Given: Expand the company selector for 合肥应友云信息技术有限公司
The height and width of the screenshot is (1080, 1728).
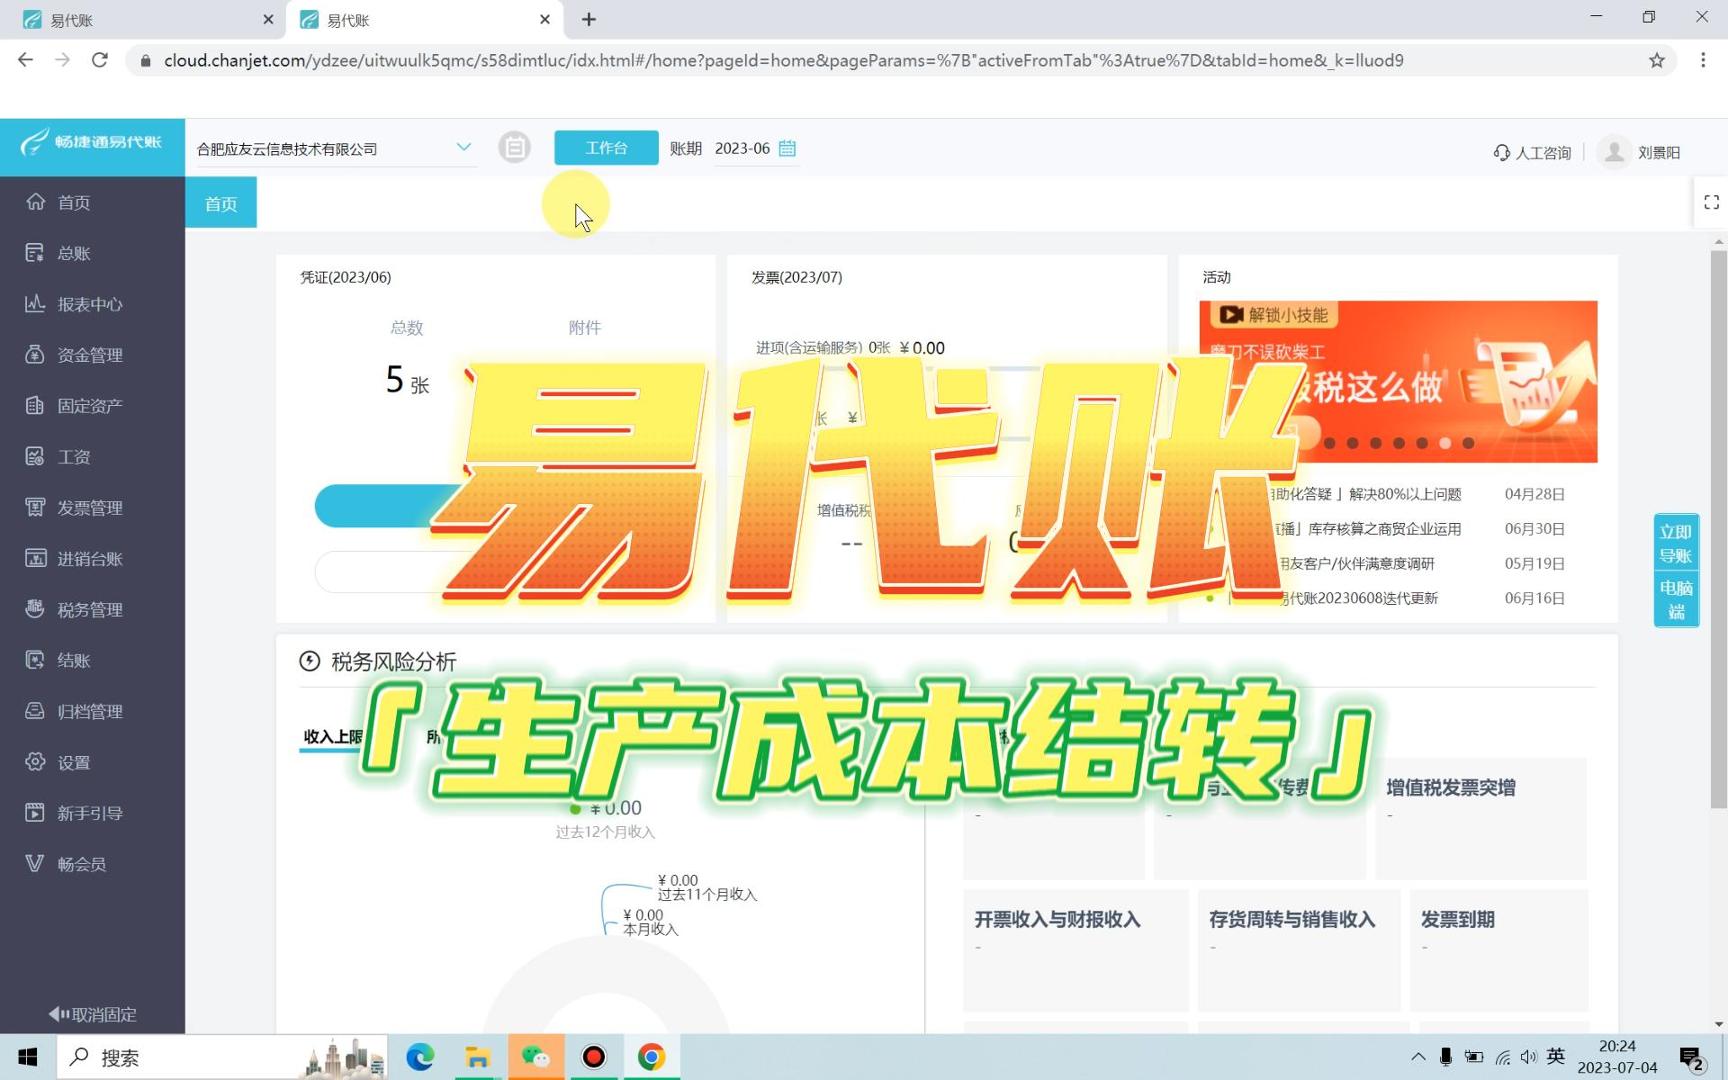Looking at the screenshot, I should coord(463,147).
